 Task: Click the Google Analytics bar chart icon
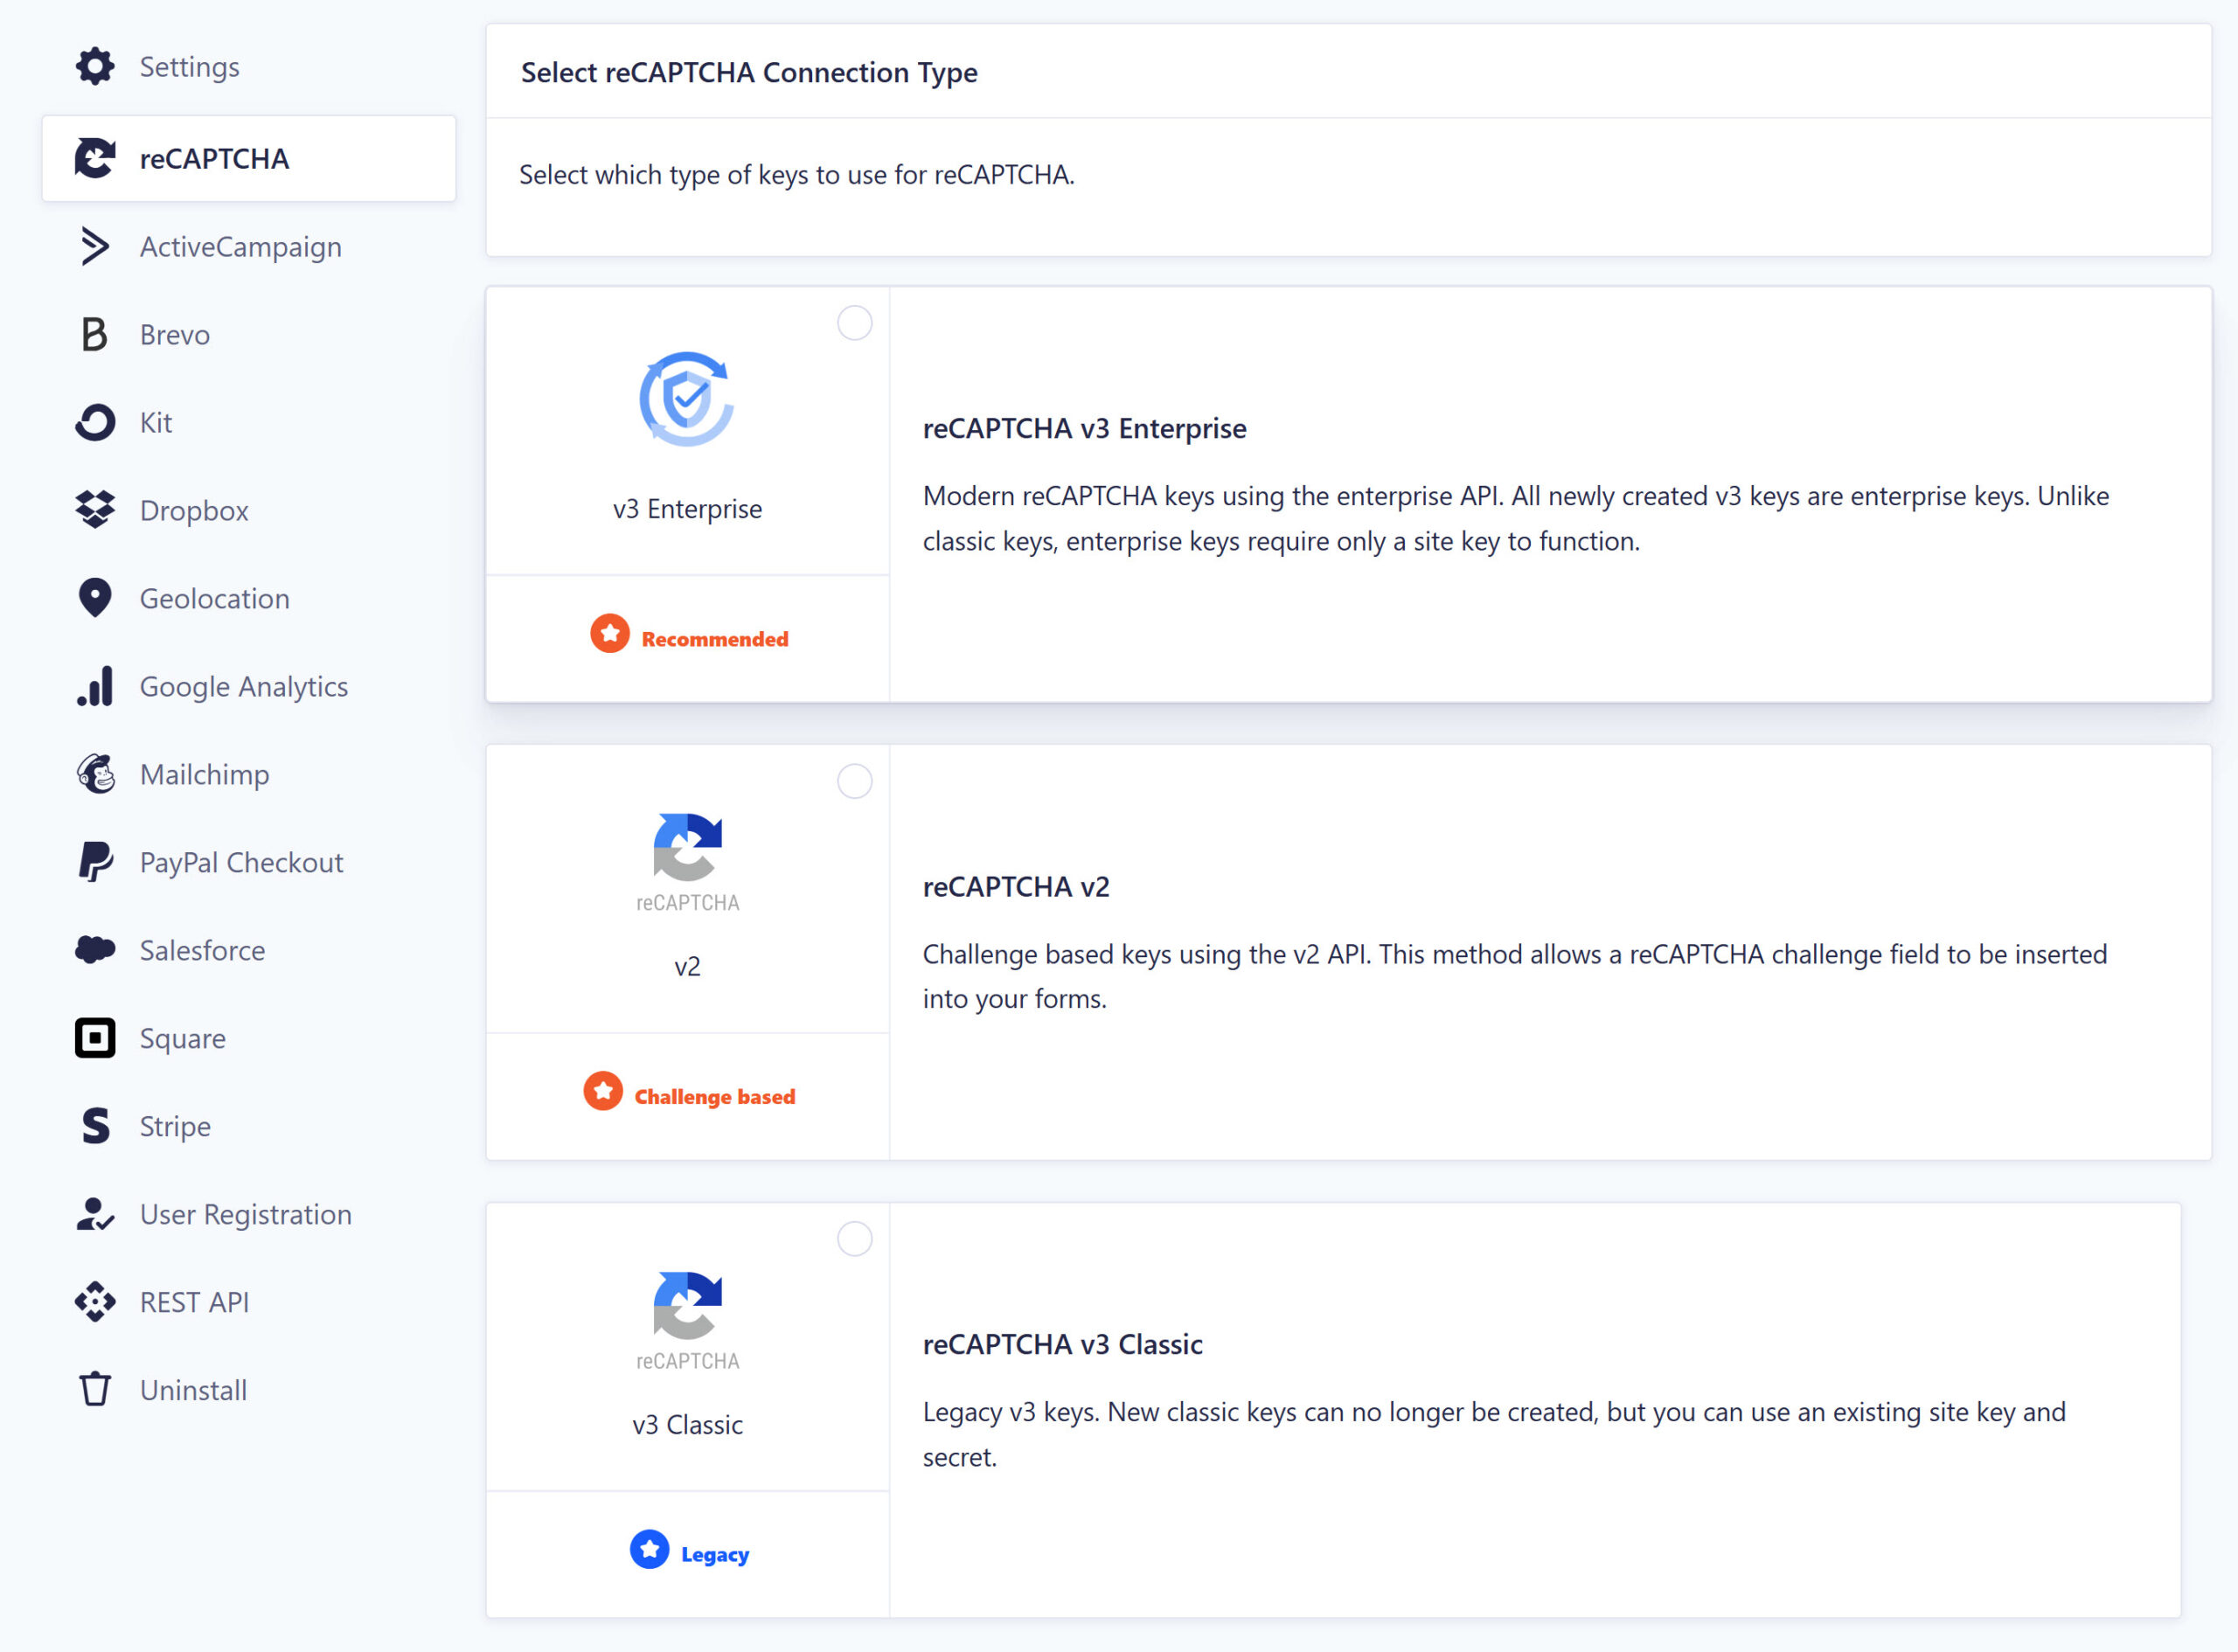click(95, 686)
